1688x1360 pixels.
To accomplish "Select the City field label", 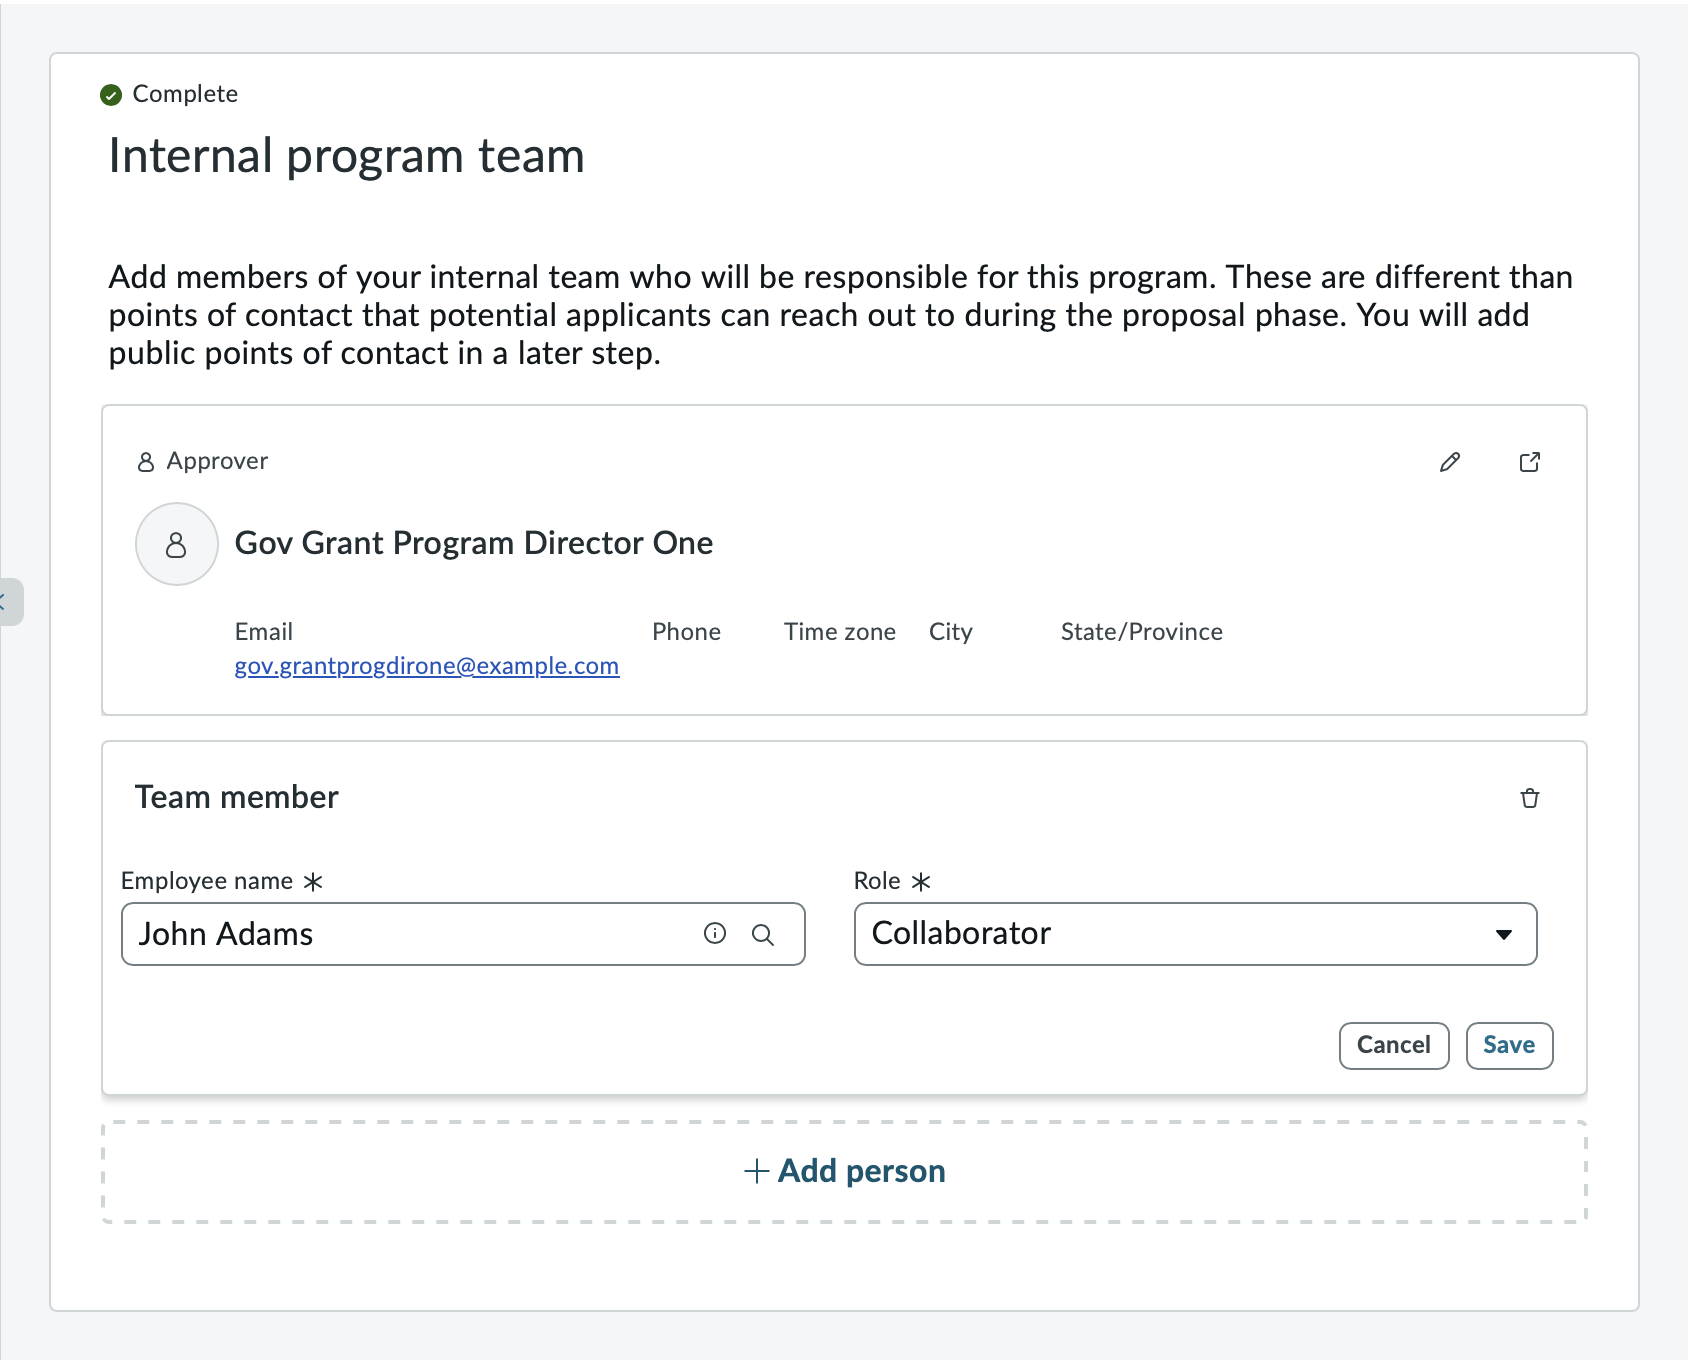I will (x=951, y=632).
